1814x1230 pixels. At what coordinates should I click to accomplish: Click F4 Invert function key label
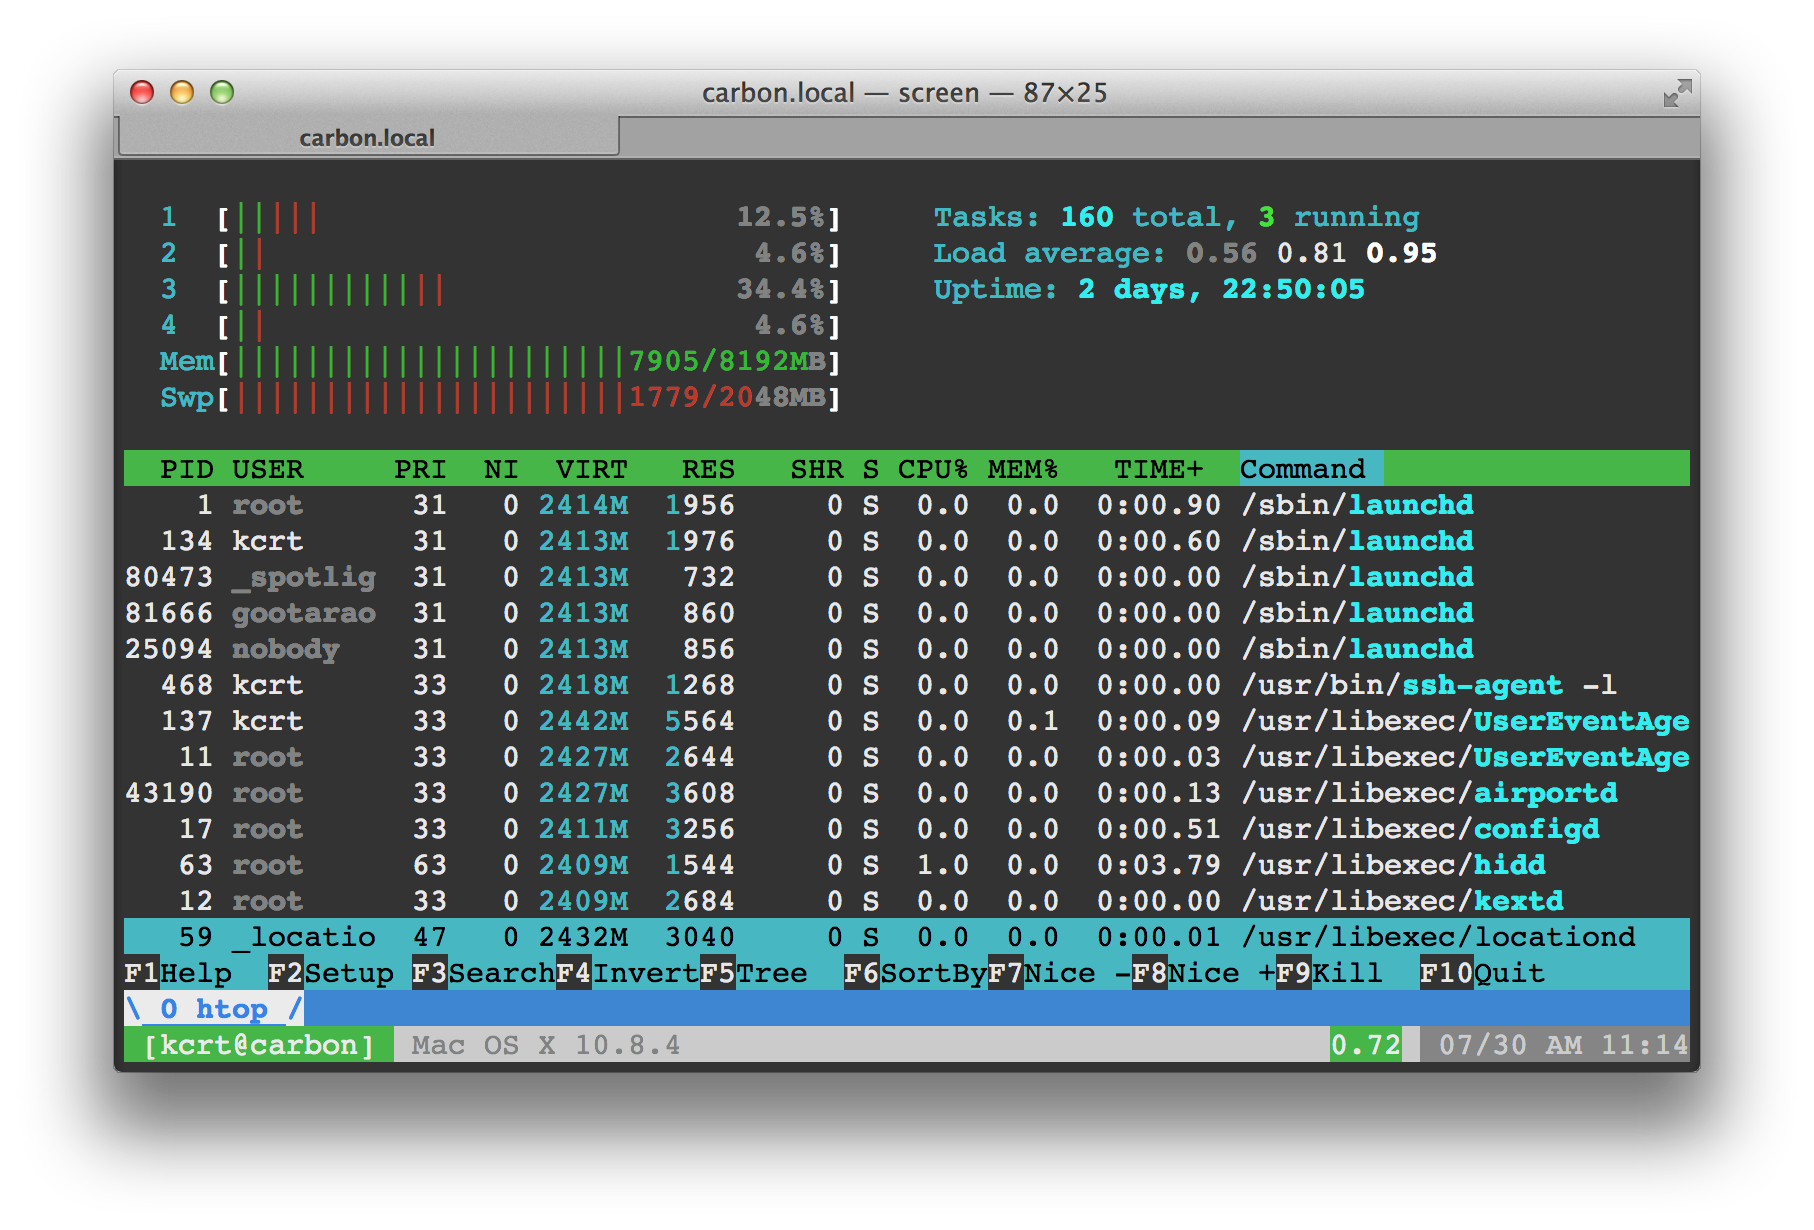point(628,973)
